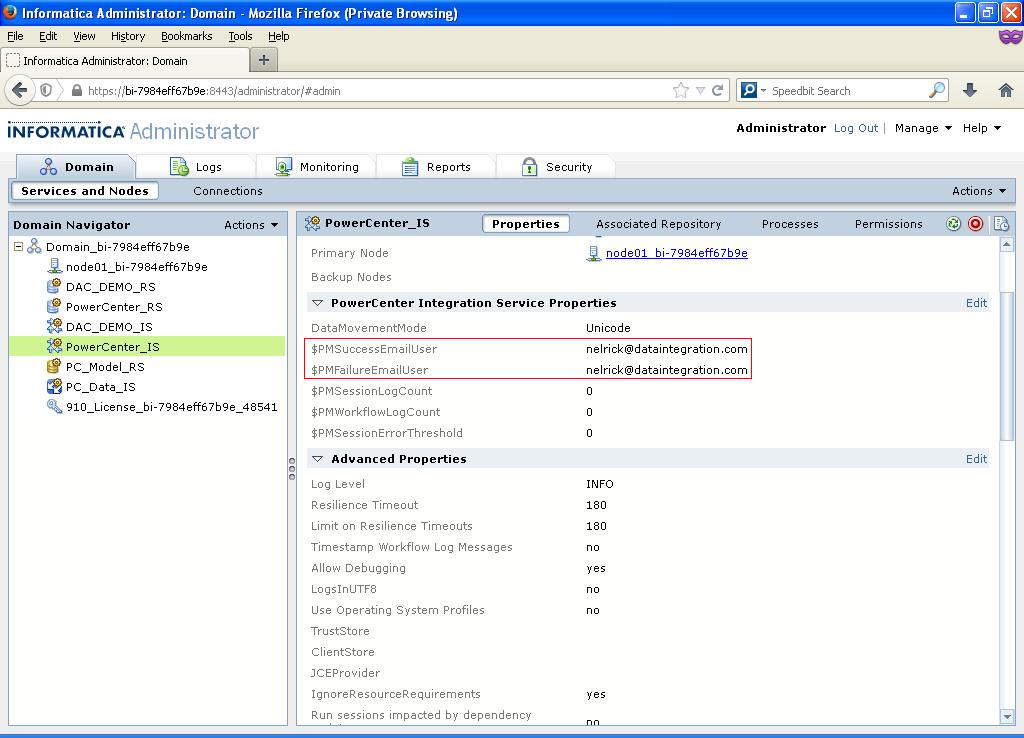Click the search magnifier icon

point(937,90)
